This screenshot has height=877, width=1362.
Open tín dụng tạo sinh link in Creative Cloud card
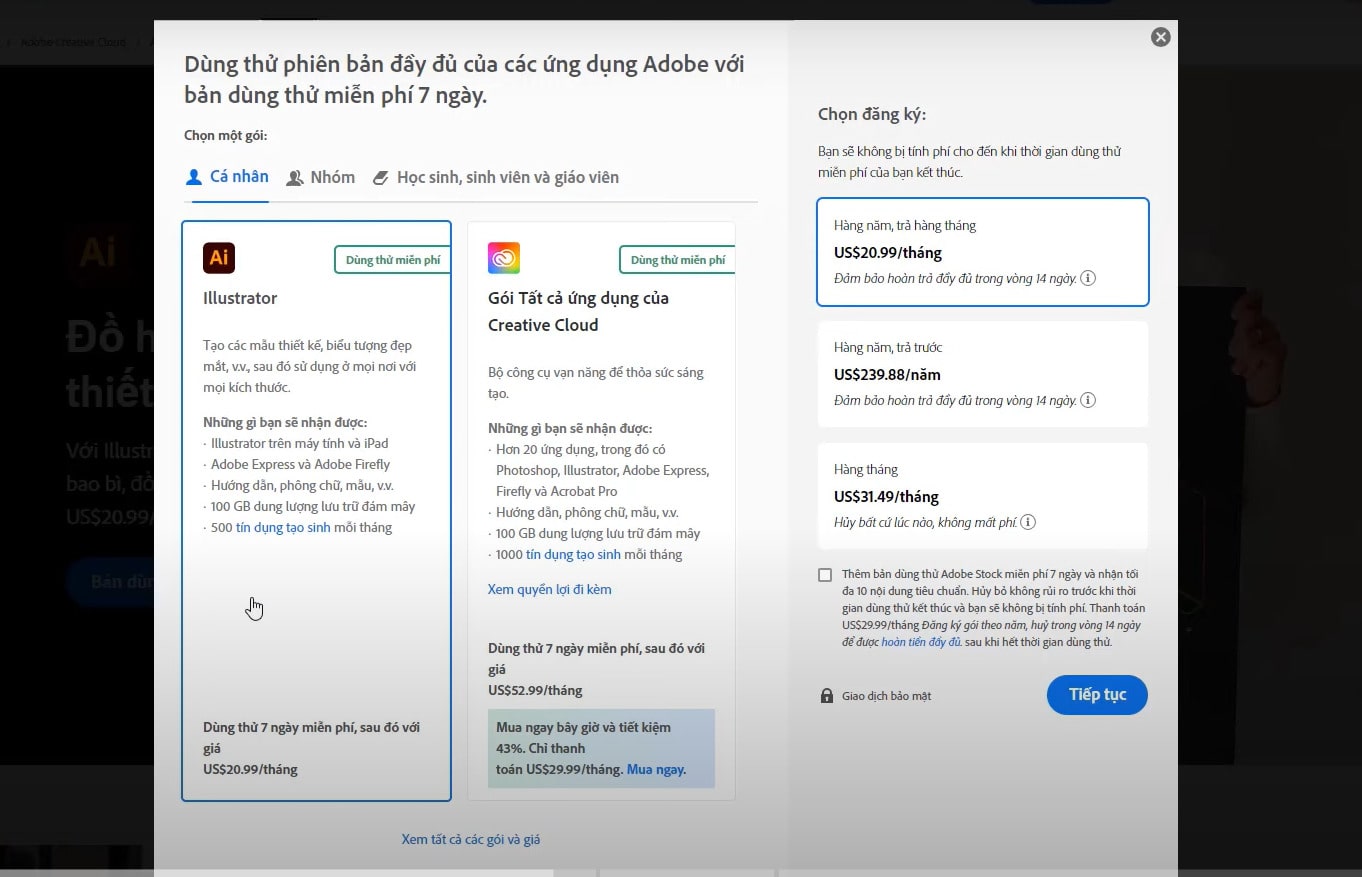[573, 554]
